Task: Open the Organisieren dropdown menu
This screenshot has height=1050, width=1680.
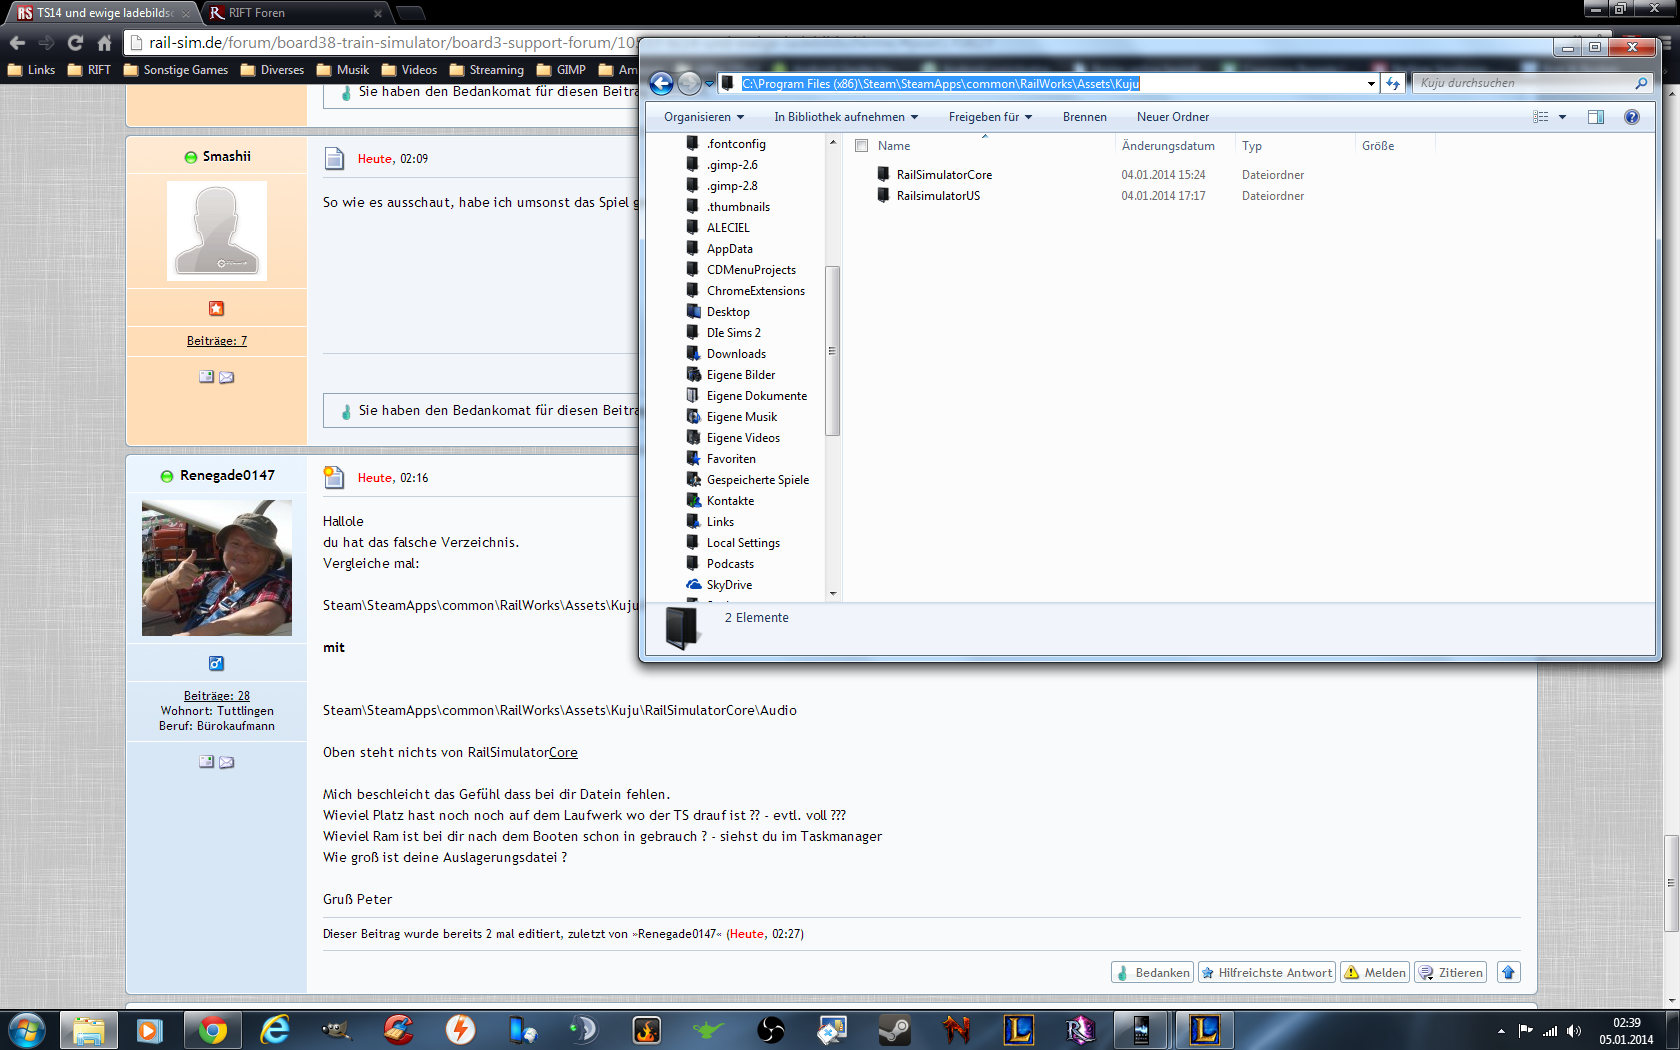Action: [704, 117]
